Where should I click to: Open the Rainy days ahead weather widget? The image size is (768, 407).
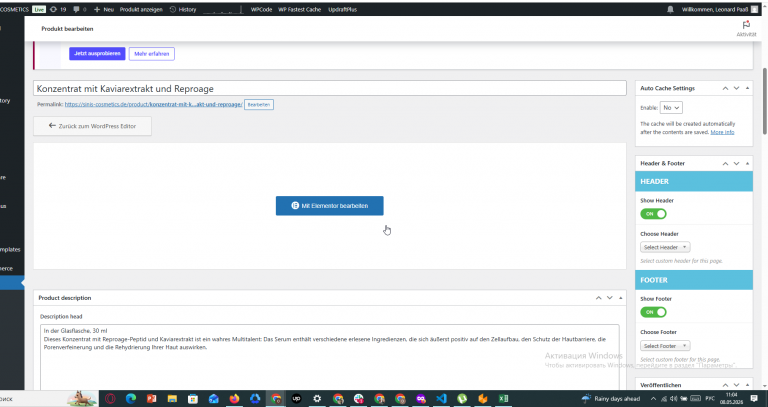(610, 399)
